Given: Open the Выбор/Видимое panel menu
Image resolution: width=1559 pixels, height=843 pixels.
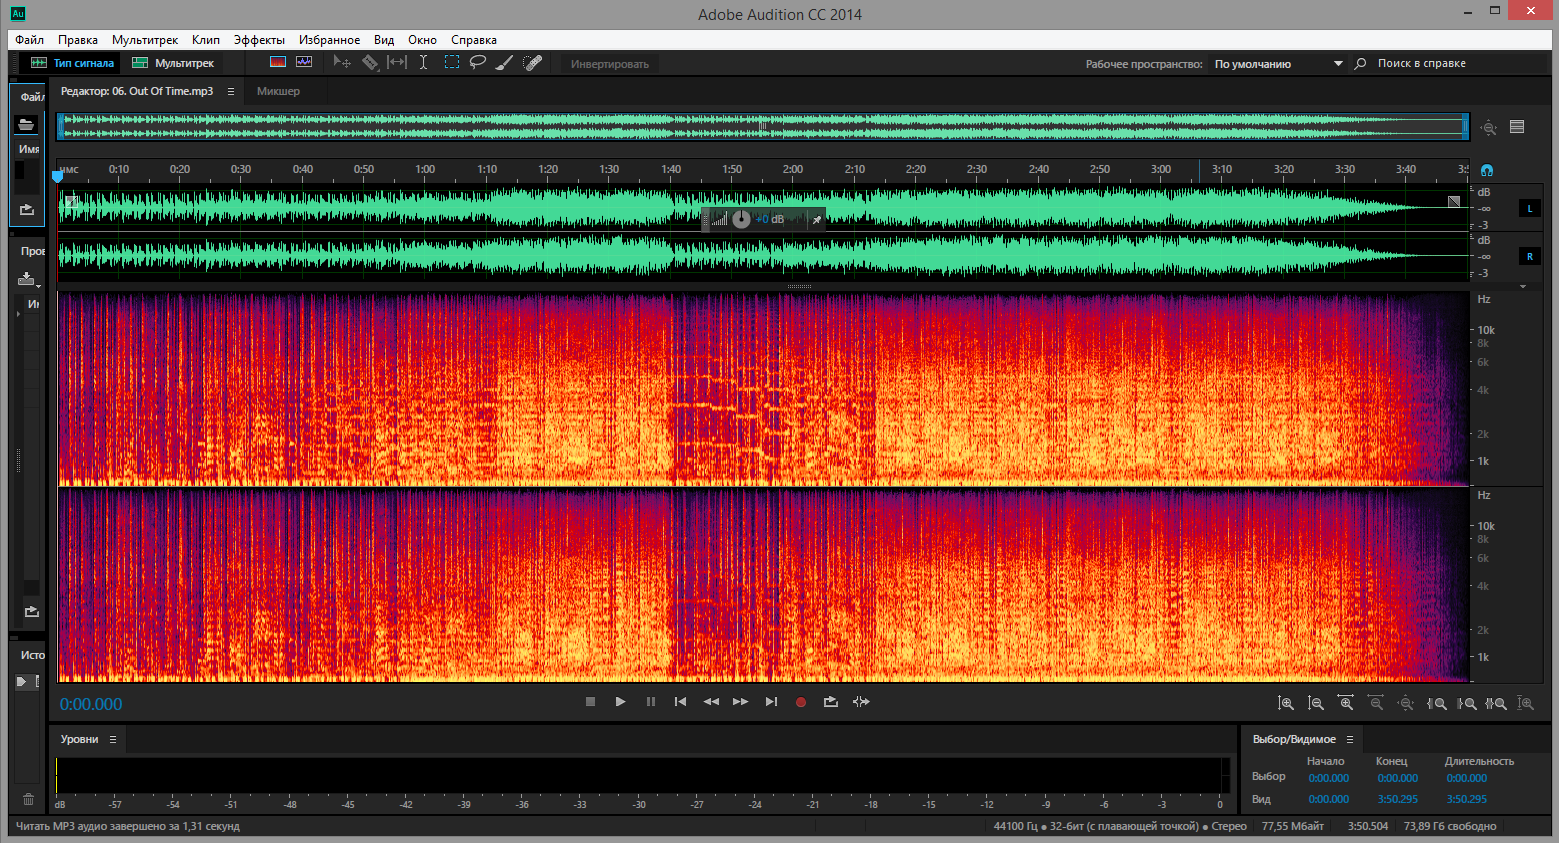Looking at the screenshot, I should pos(1349,739).
